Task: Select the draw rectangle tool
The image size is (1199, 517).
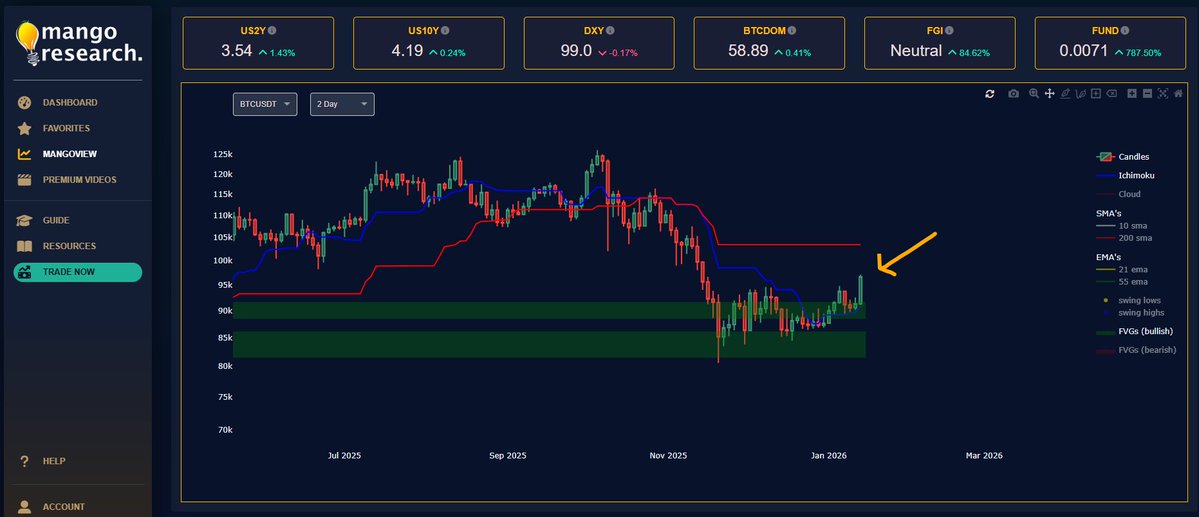Action: pyautogui.click(x=1096, y=93)
